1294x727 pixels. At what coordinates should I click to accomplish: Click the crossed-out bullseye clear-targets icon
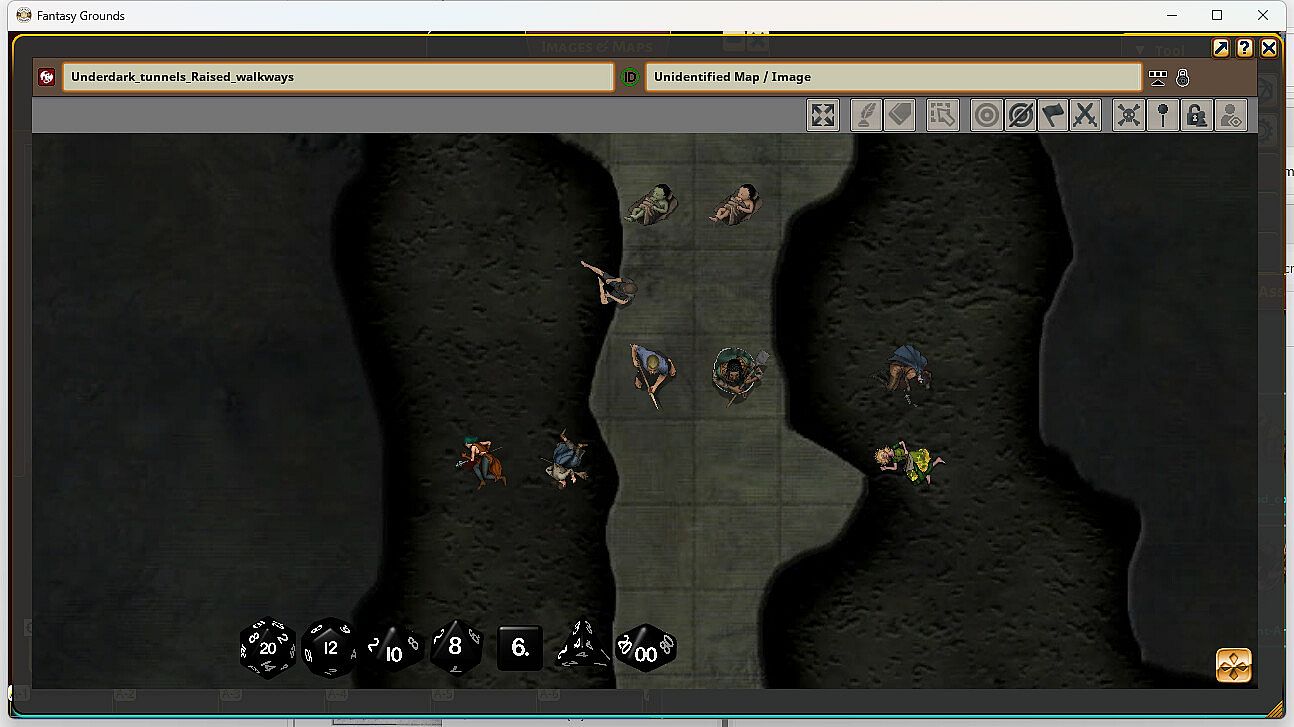[x=1020, y=115]
